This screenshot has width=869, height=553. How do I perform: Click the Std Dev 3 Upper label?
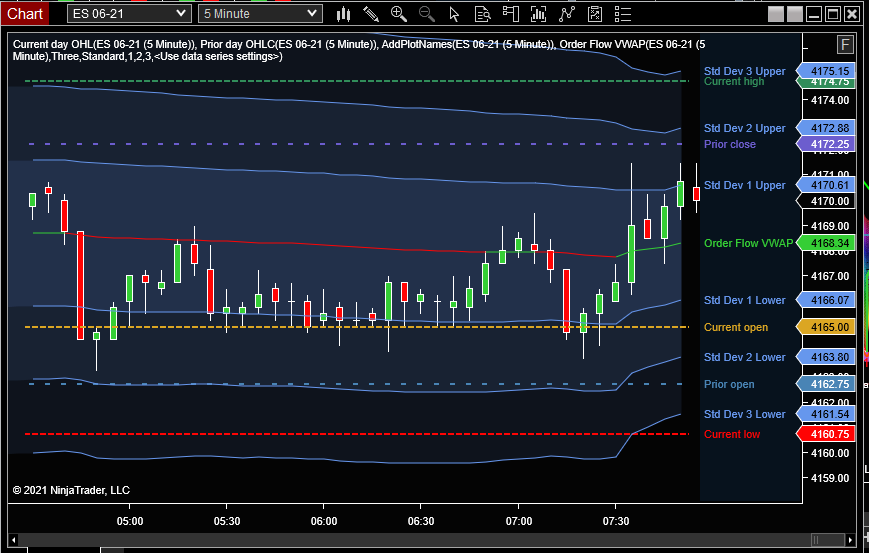(744, 71)
